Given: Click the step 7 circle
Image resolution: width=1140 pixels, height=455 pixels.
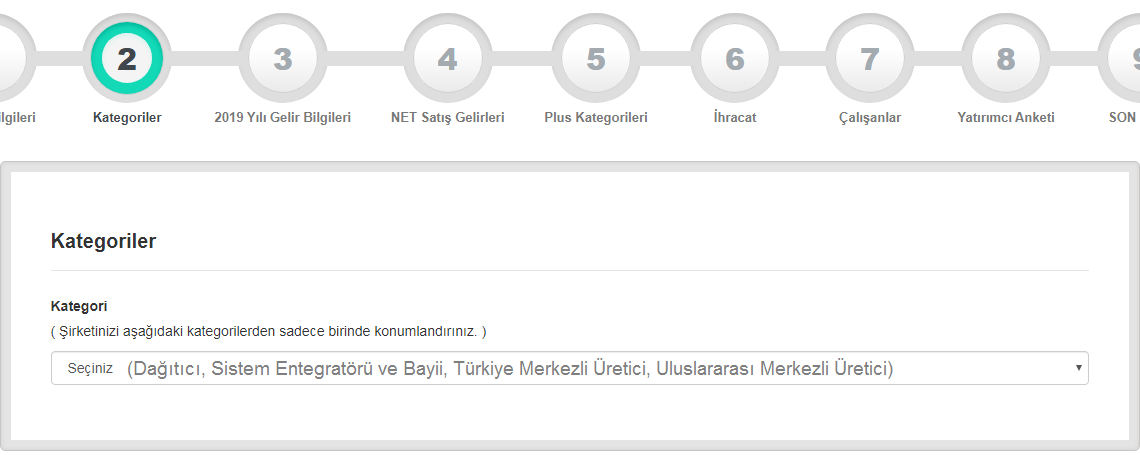Looking at the screenshot, I should point(870,59).
